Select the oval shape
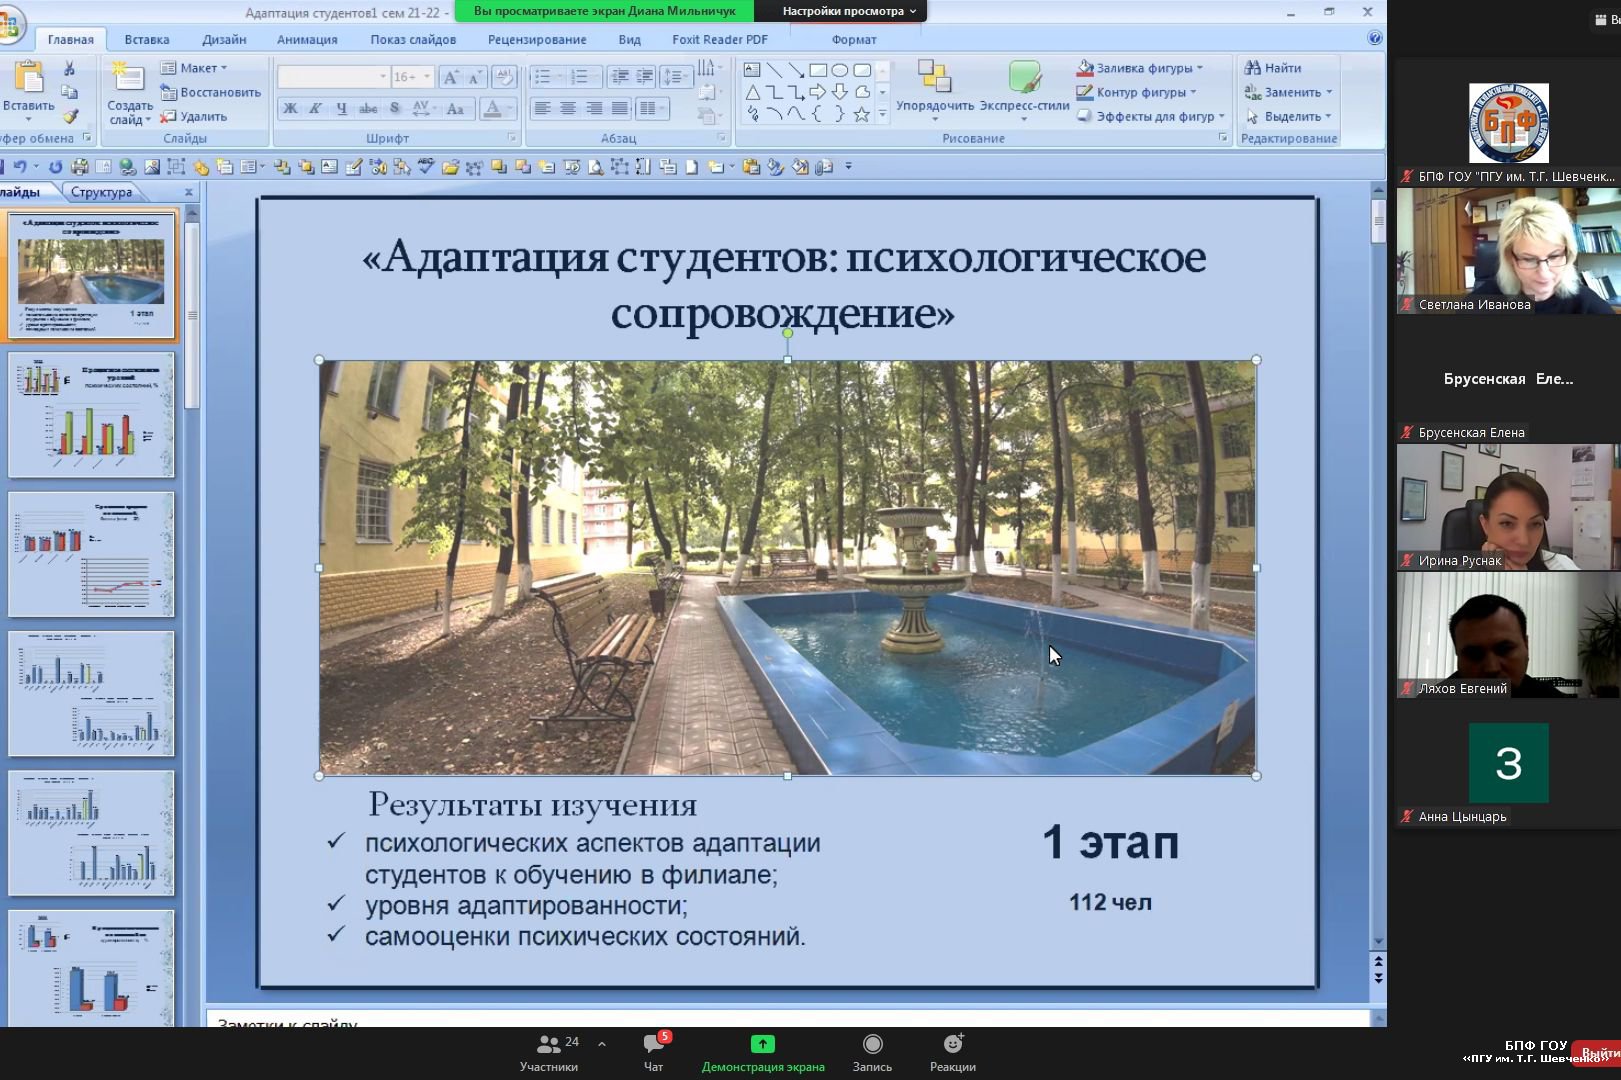The width and height of the screenshot is (1621, 1080). 840,70
